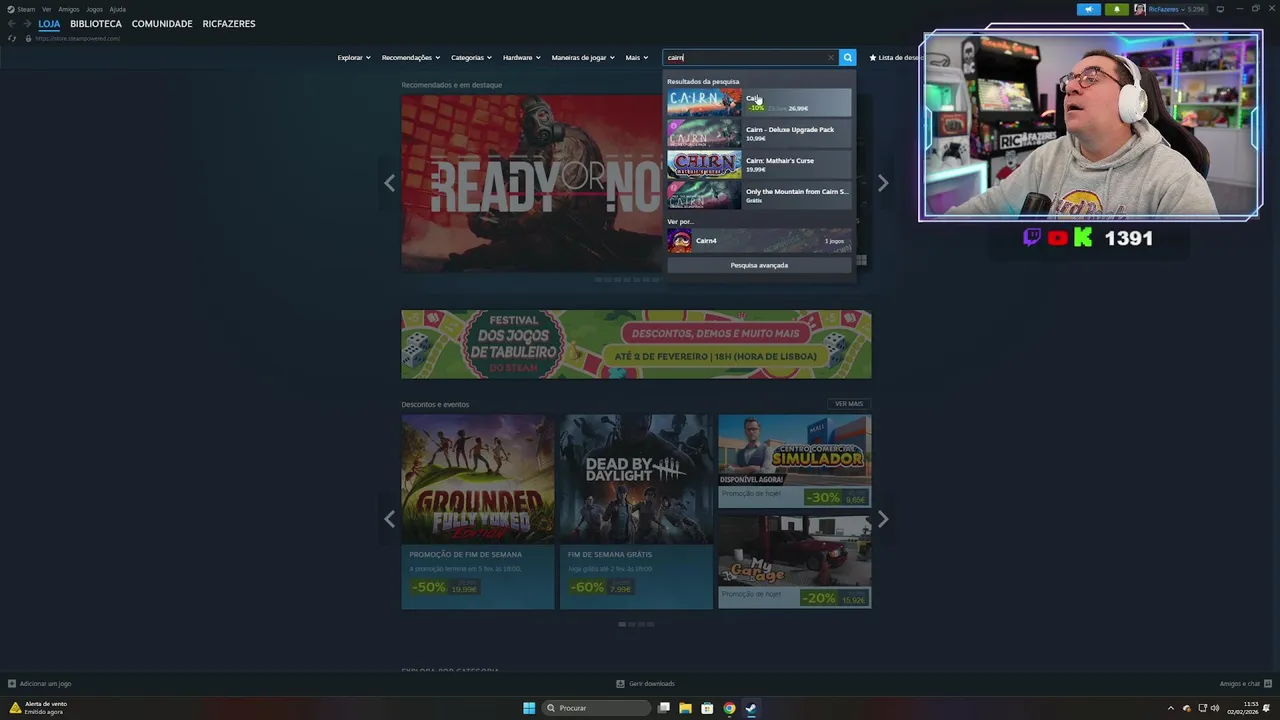Select the Only the Mountain from Cairn result

point(759,195)
